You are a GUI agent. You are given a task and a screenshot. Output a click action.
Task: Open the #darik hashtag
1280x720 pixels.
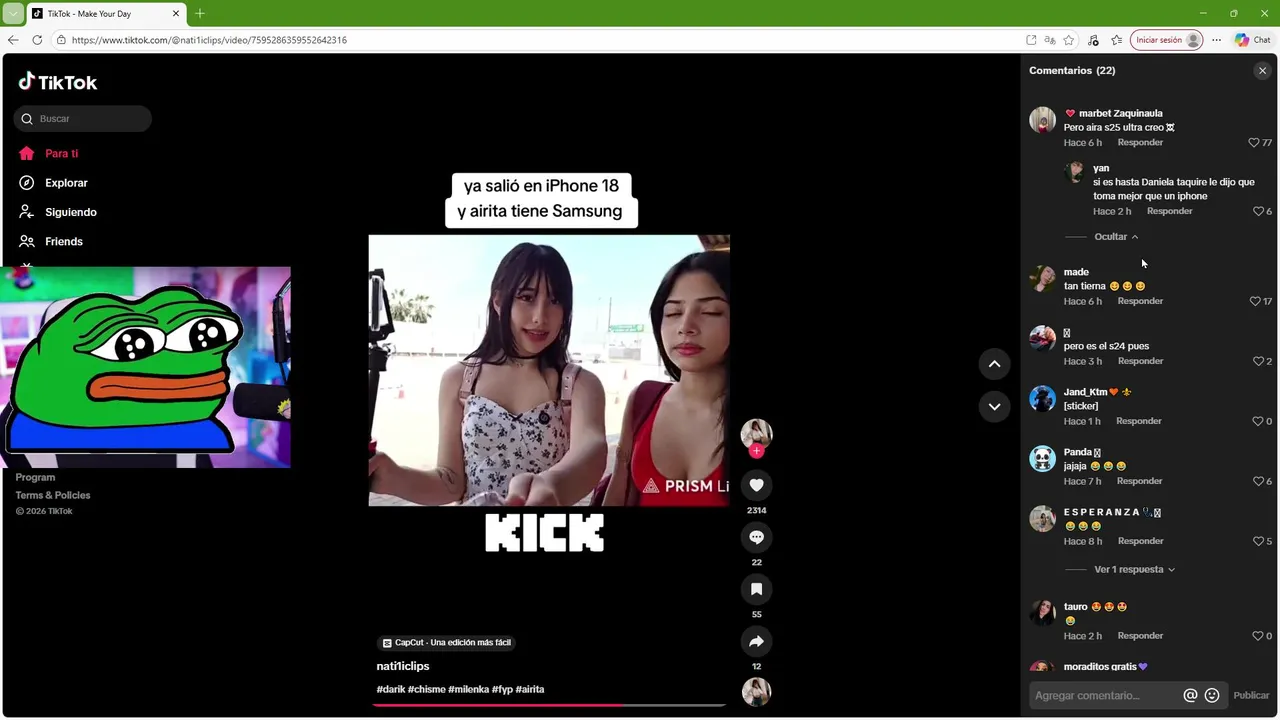click(391, 690)
